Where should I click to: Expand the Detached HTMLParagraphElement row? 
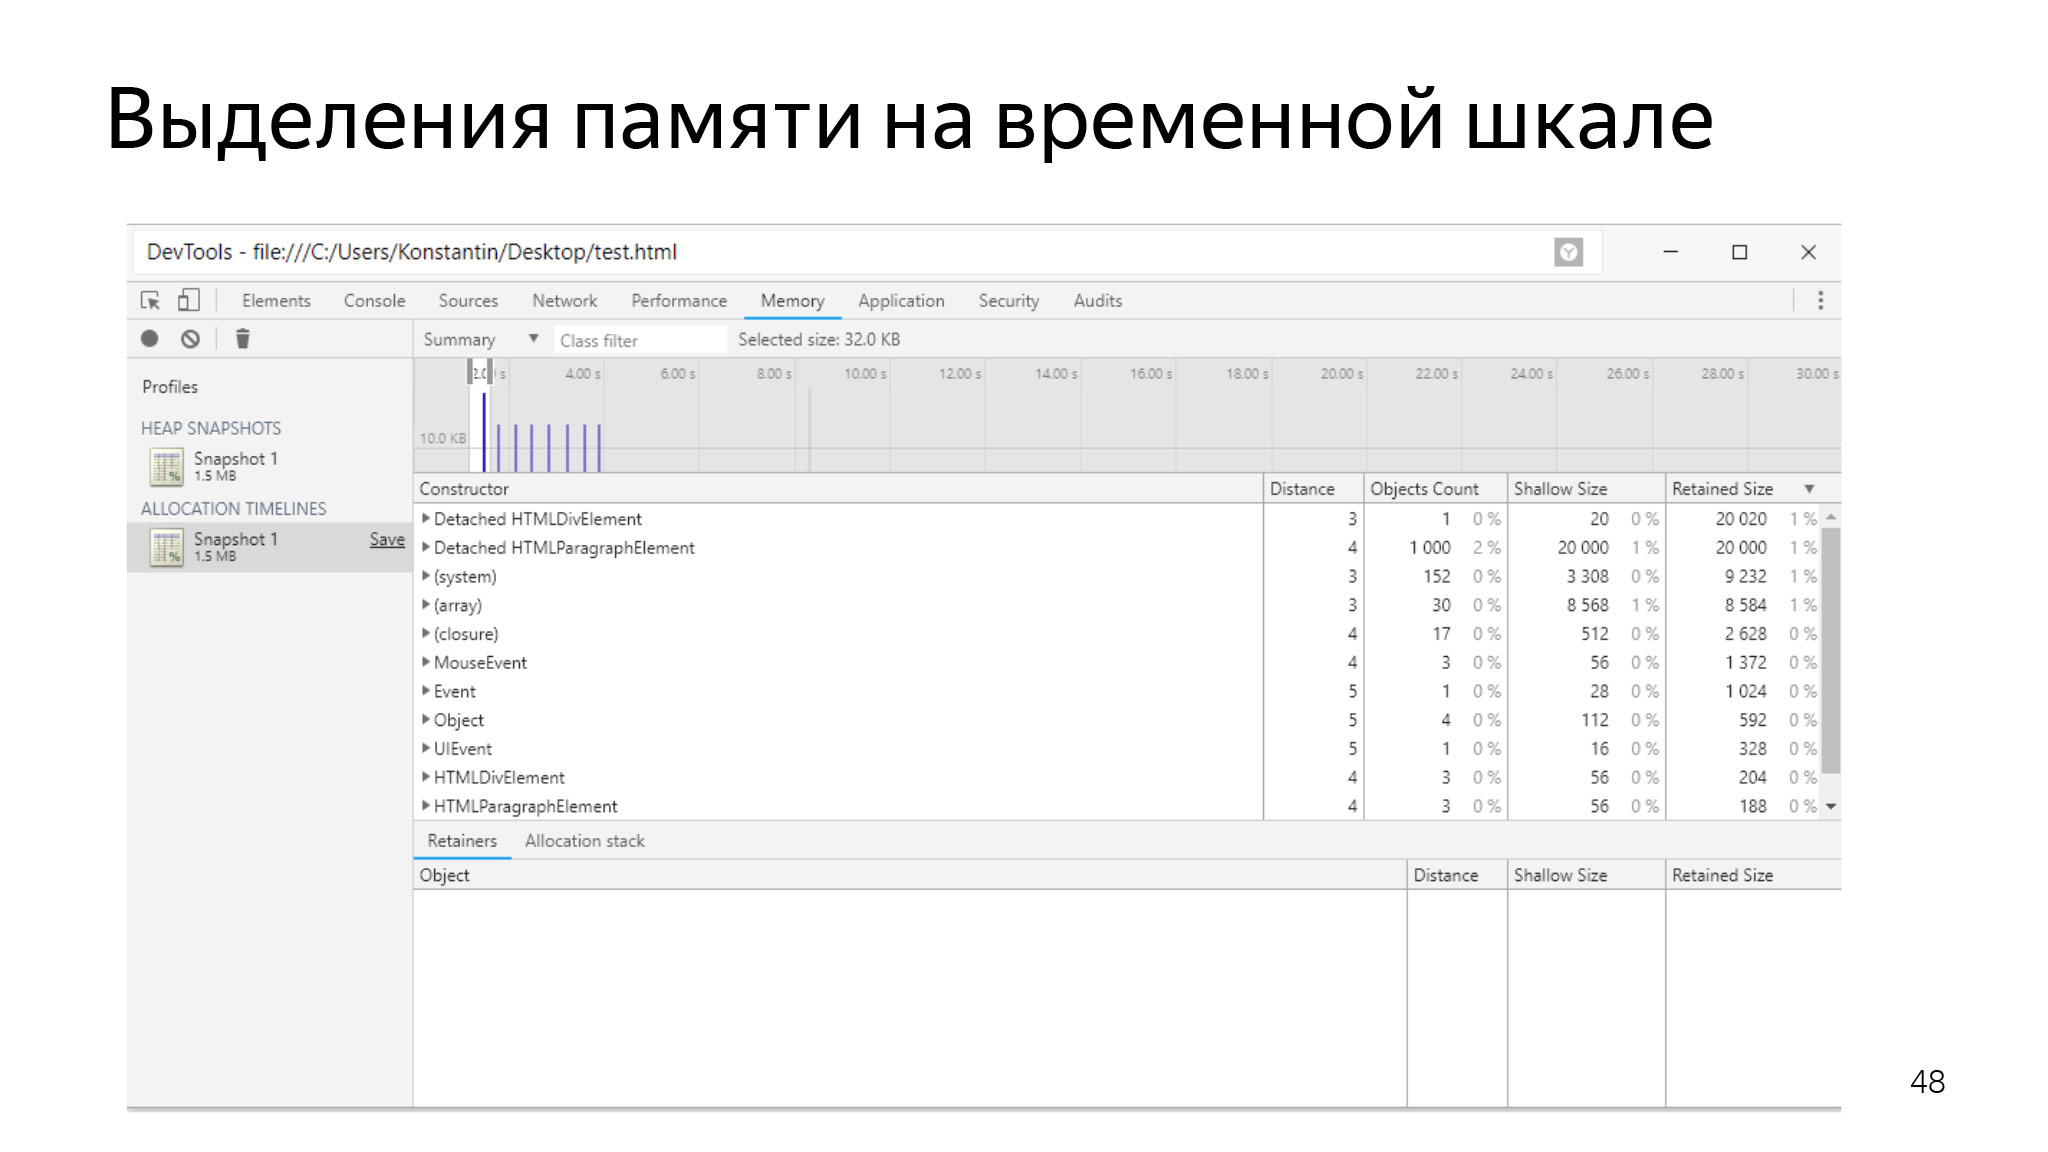click(x=426, y=548)
